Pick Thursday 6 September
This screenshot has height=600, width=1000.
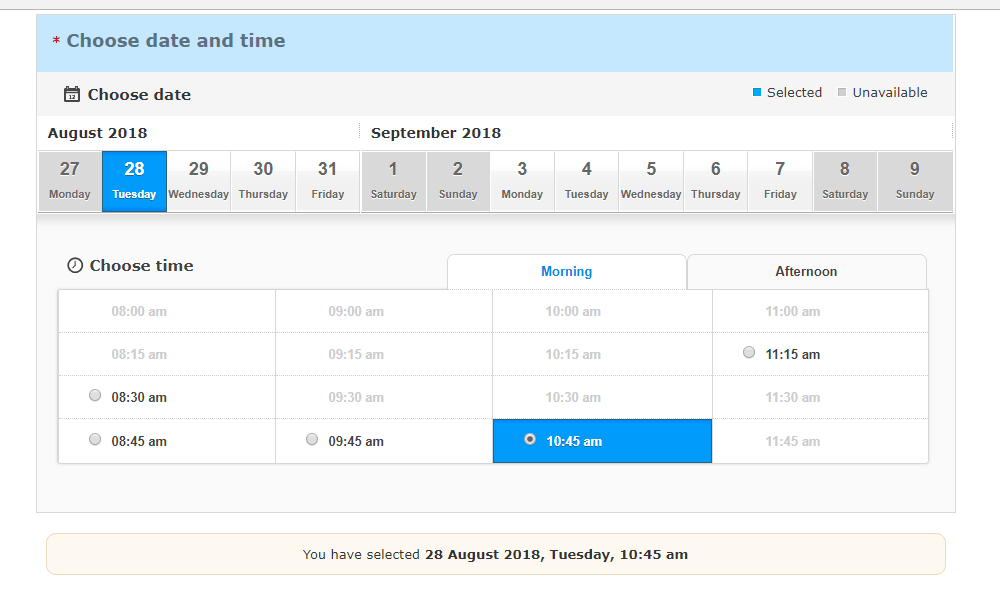pyautogui.click(x=715, y=181)
